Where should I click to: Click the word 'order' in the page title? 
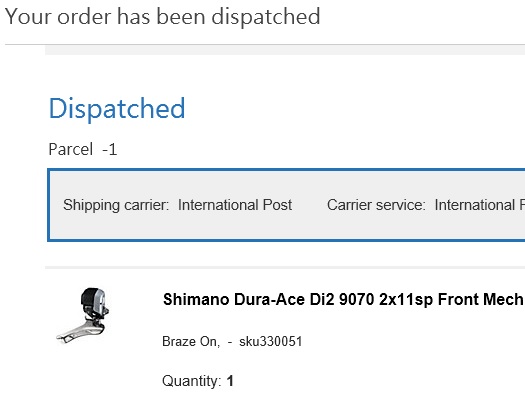tap(84, 17)
